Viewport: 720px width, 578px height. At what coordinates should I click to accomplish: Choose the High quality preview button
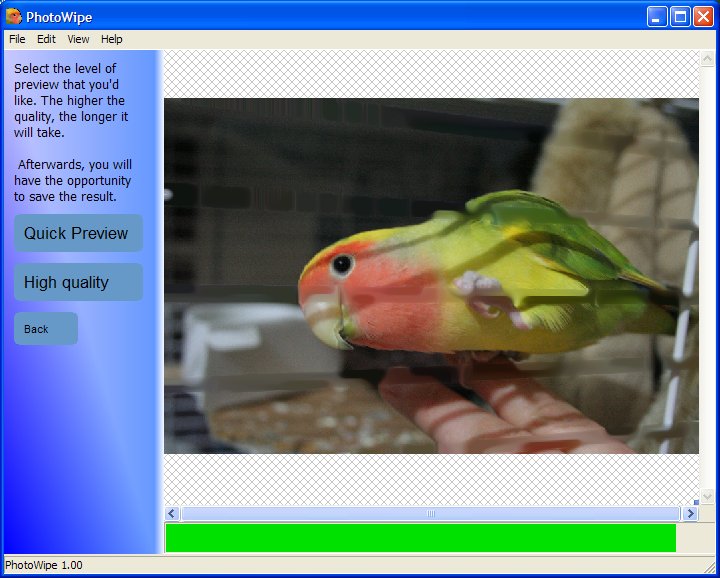point(78,282)
